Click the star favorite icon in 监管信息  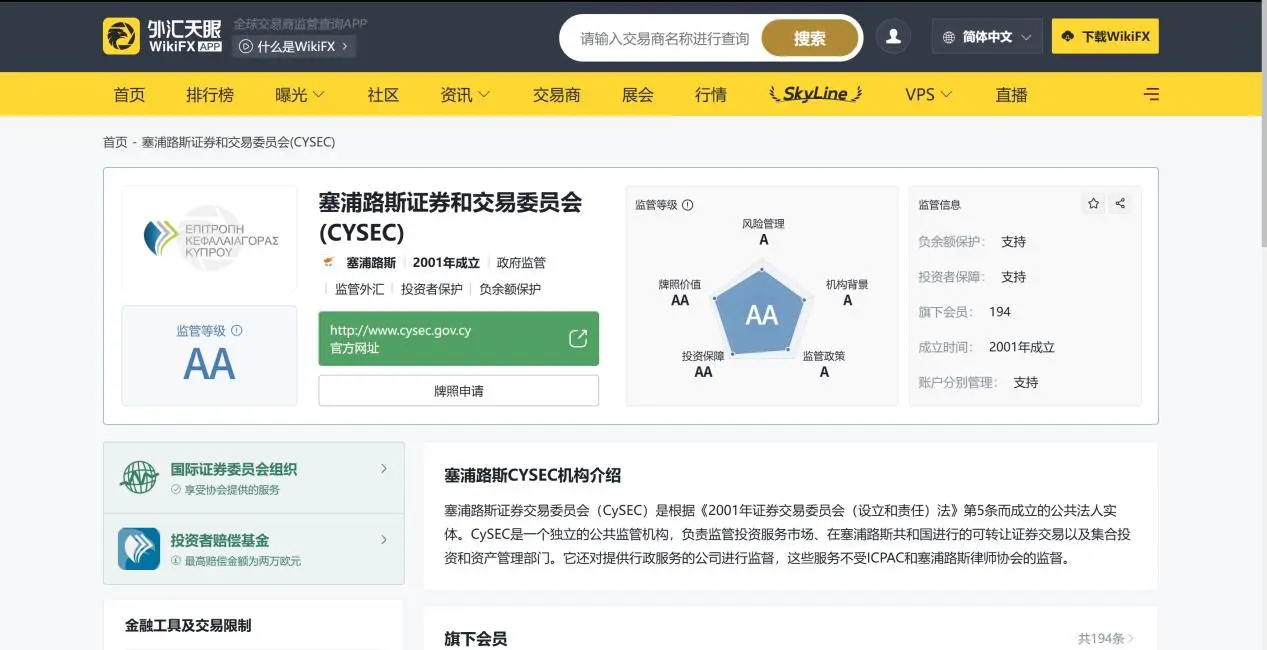(1094, 203)
